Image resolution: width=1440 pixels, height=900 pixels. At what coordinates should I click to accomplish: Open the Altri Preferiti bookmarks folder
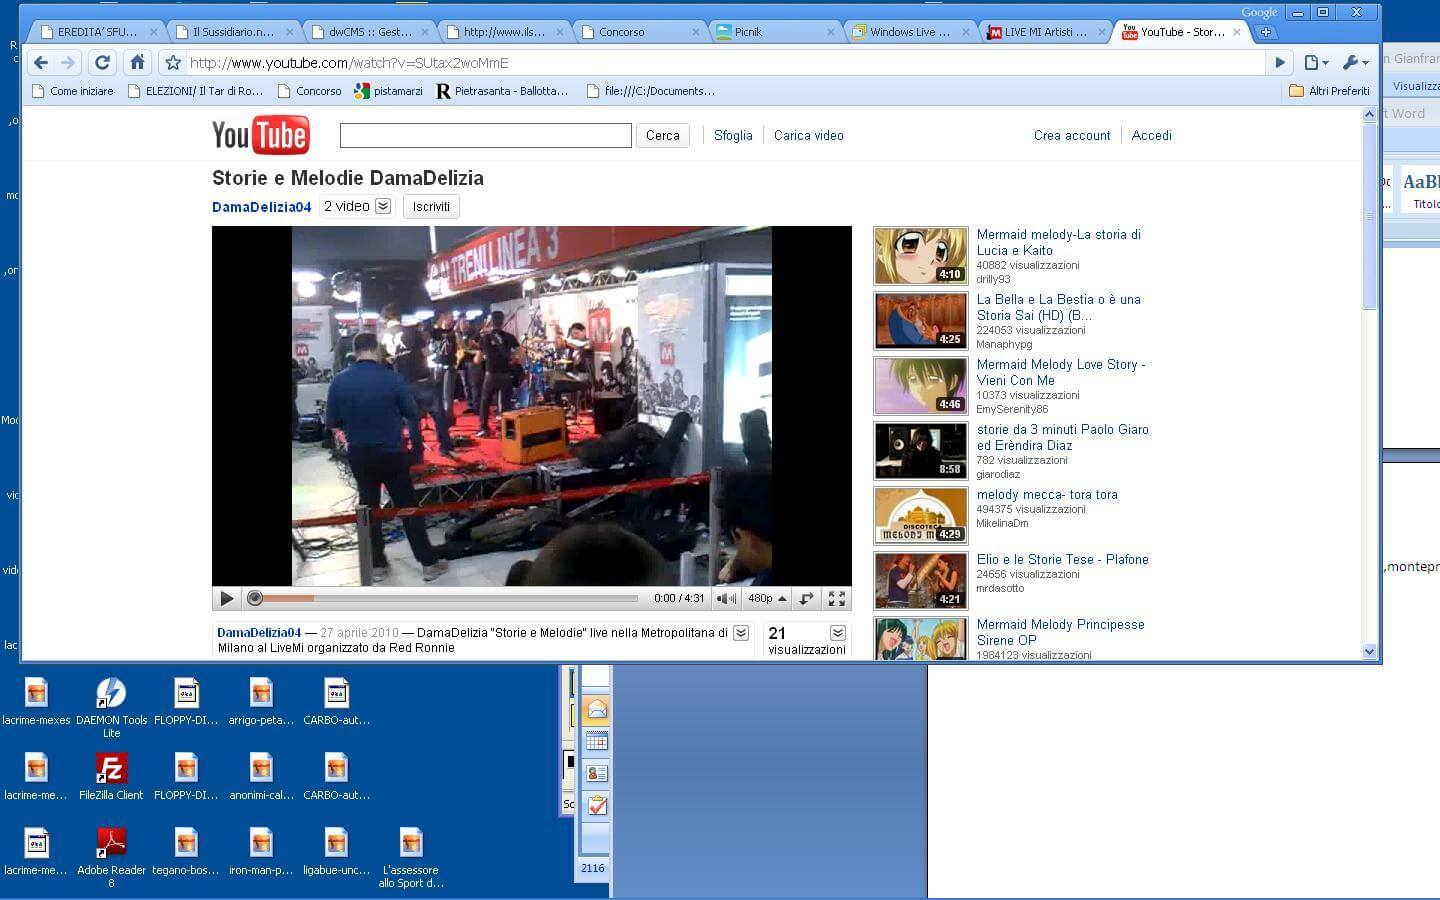[1329, 91]
